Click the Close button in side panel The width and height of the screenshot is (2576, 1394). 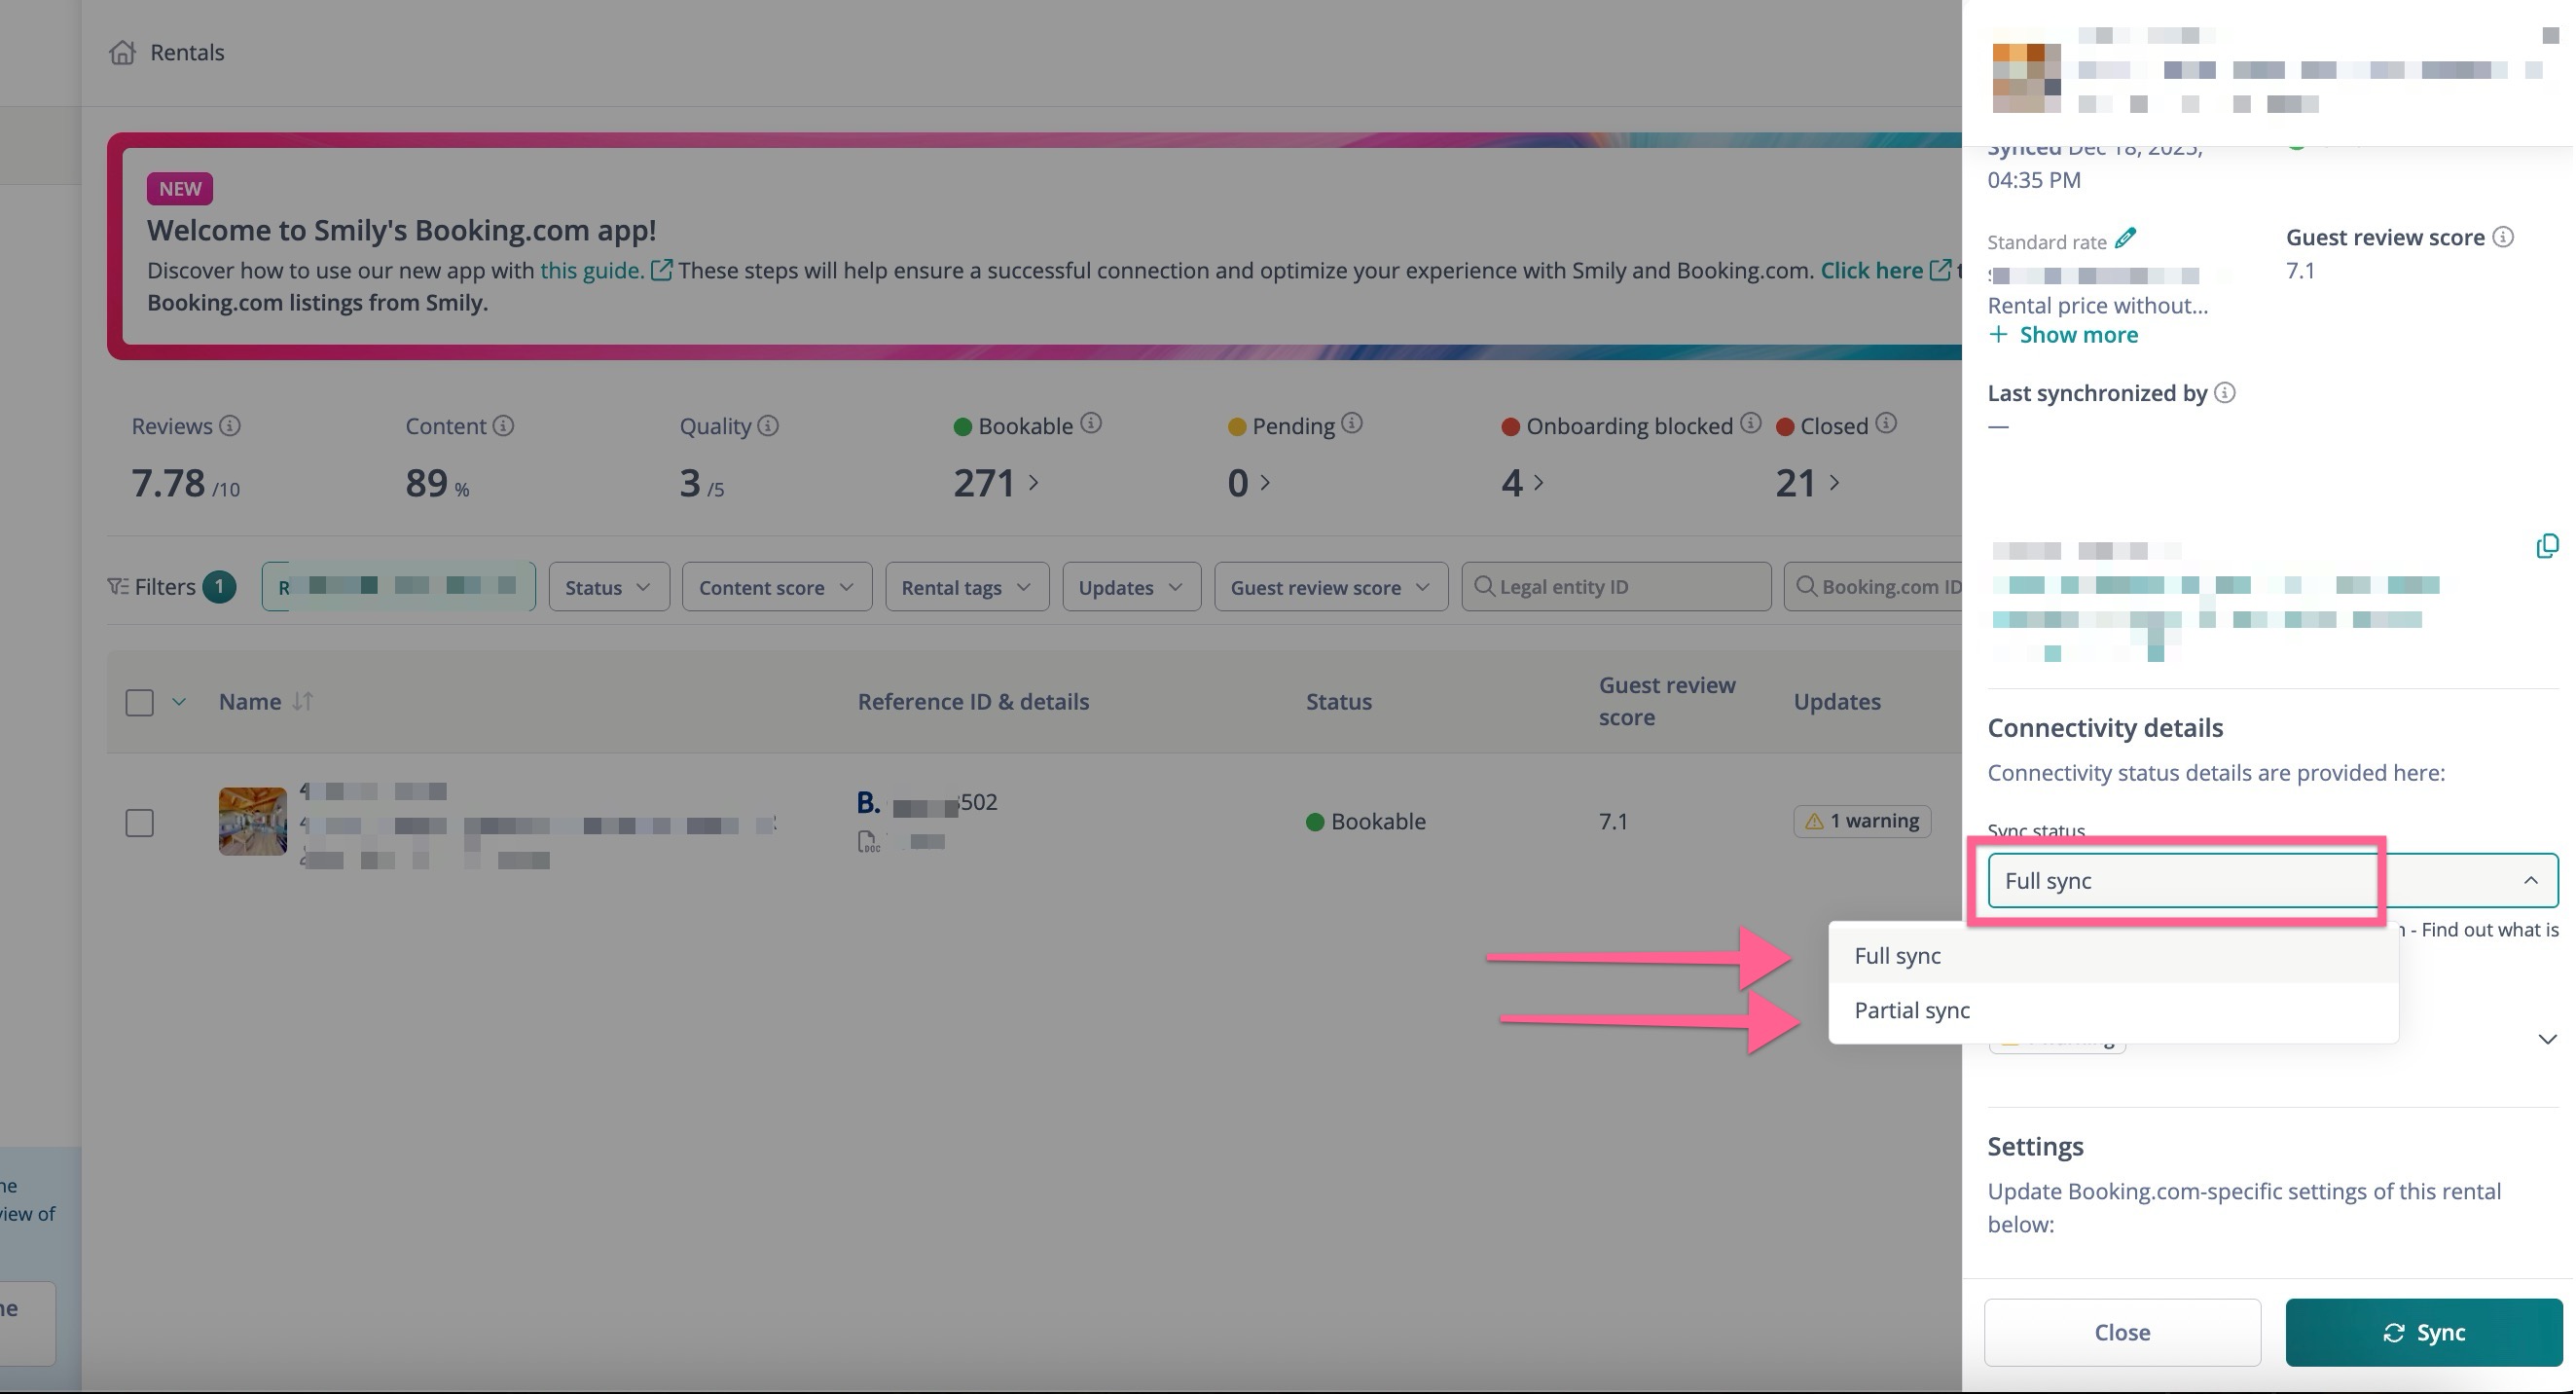(x=2122, y=1333)
